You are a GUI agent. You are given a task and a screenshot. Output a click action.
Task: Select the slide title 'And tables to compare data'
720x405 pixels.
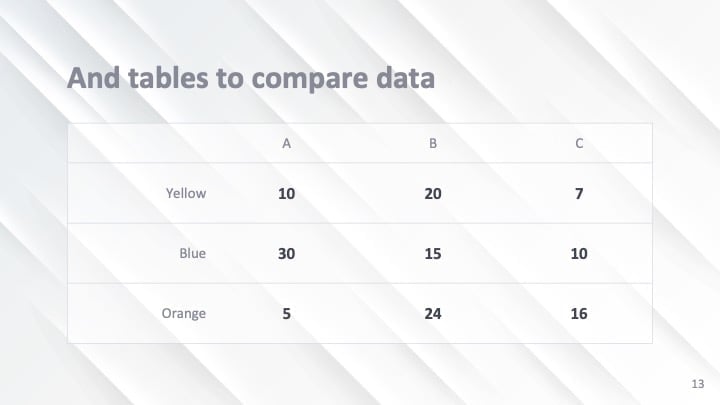click(x=251, y=78)
